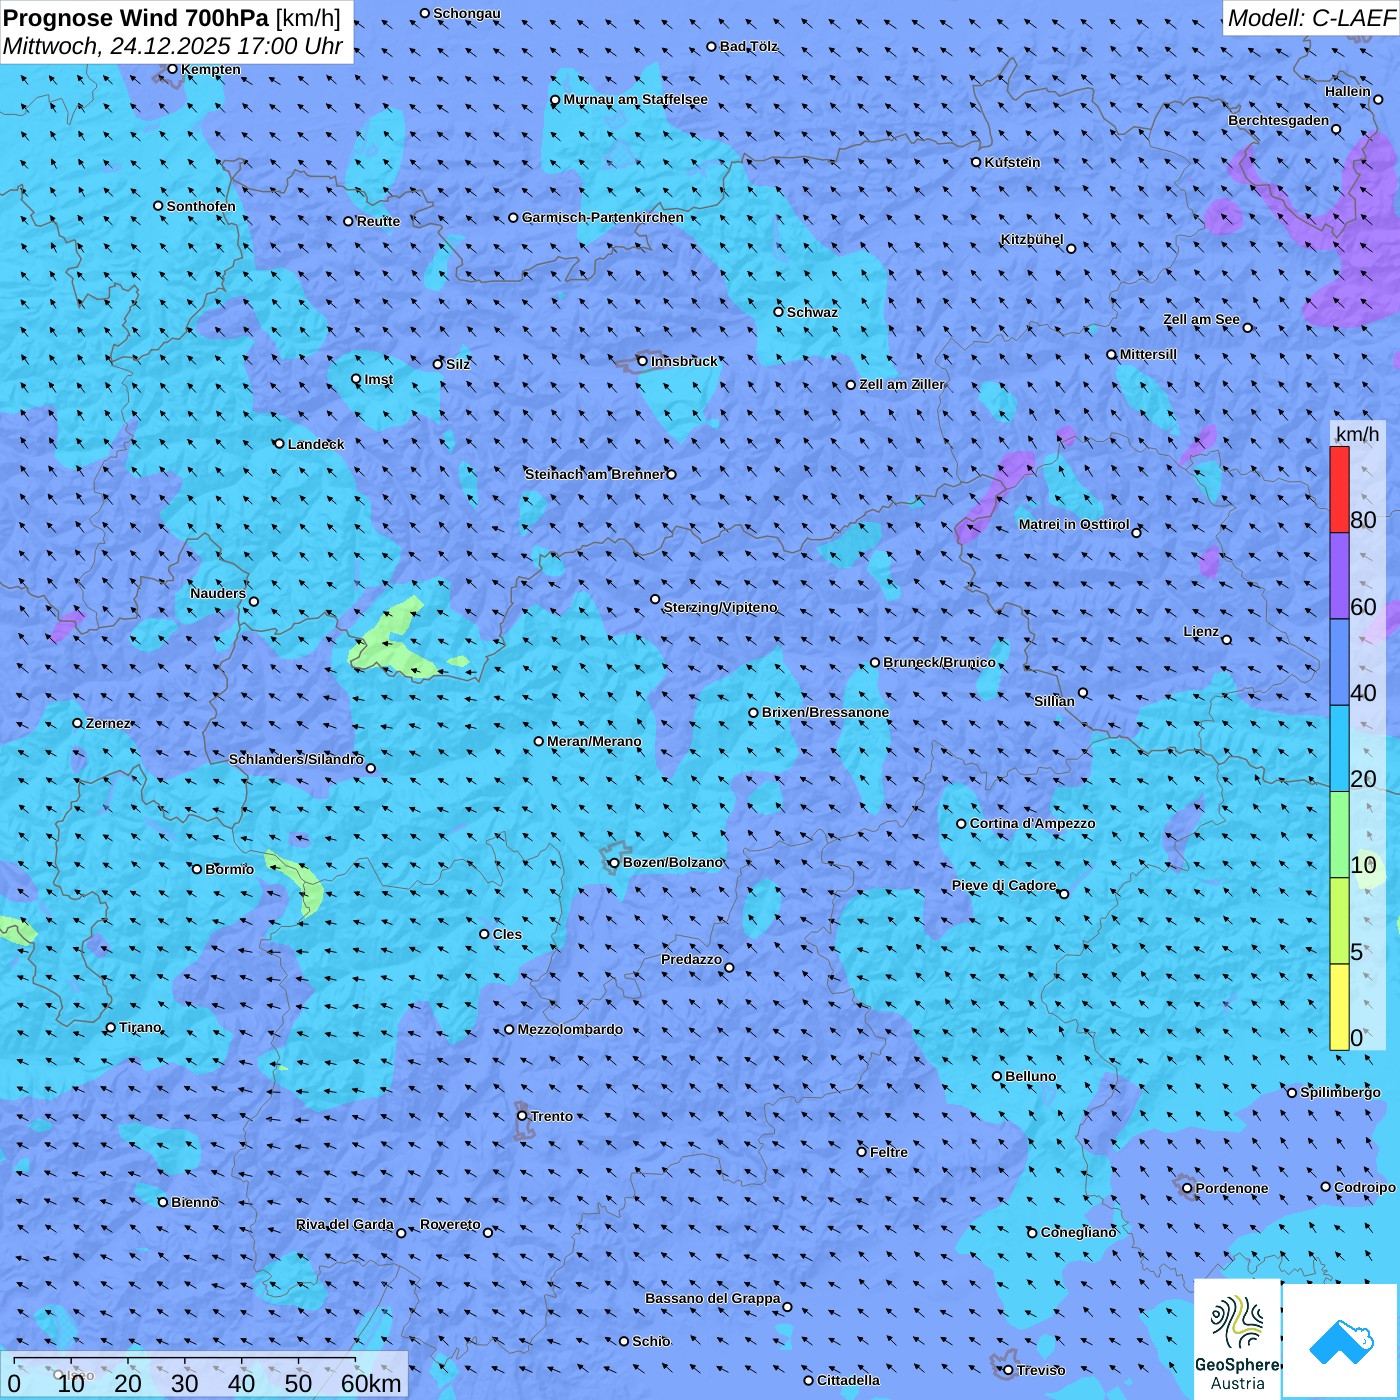Viewport: 1400px width, 1400px height.
Task: Select the green 10–20 km/h legend swatch
Action: (1339, 835)
